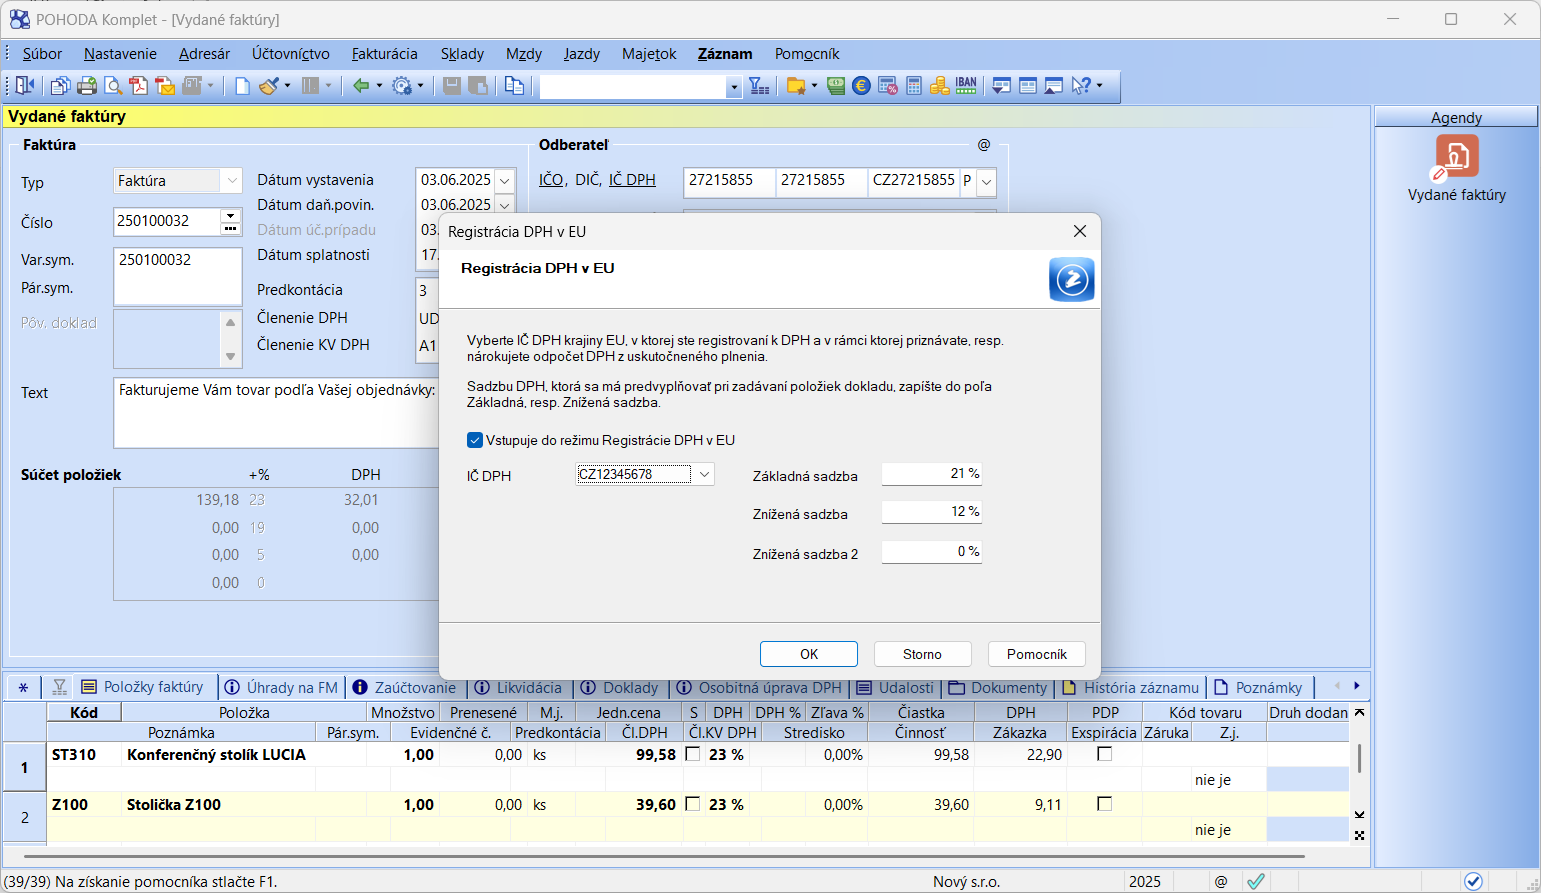Image resolution: width=1541 pixels, height=893 pixels.
Task: Click the print icon in the toolbar
Action: 87,86
